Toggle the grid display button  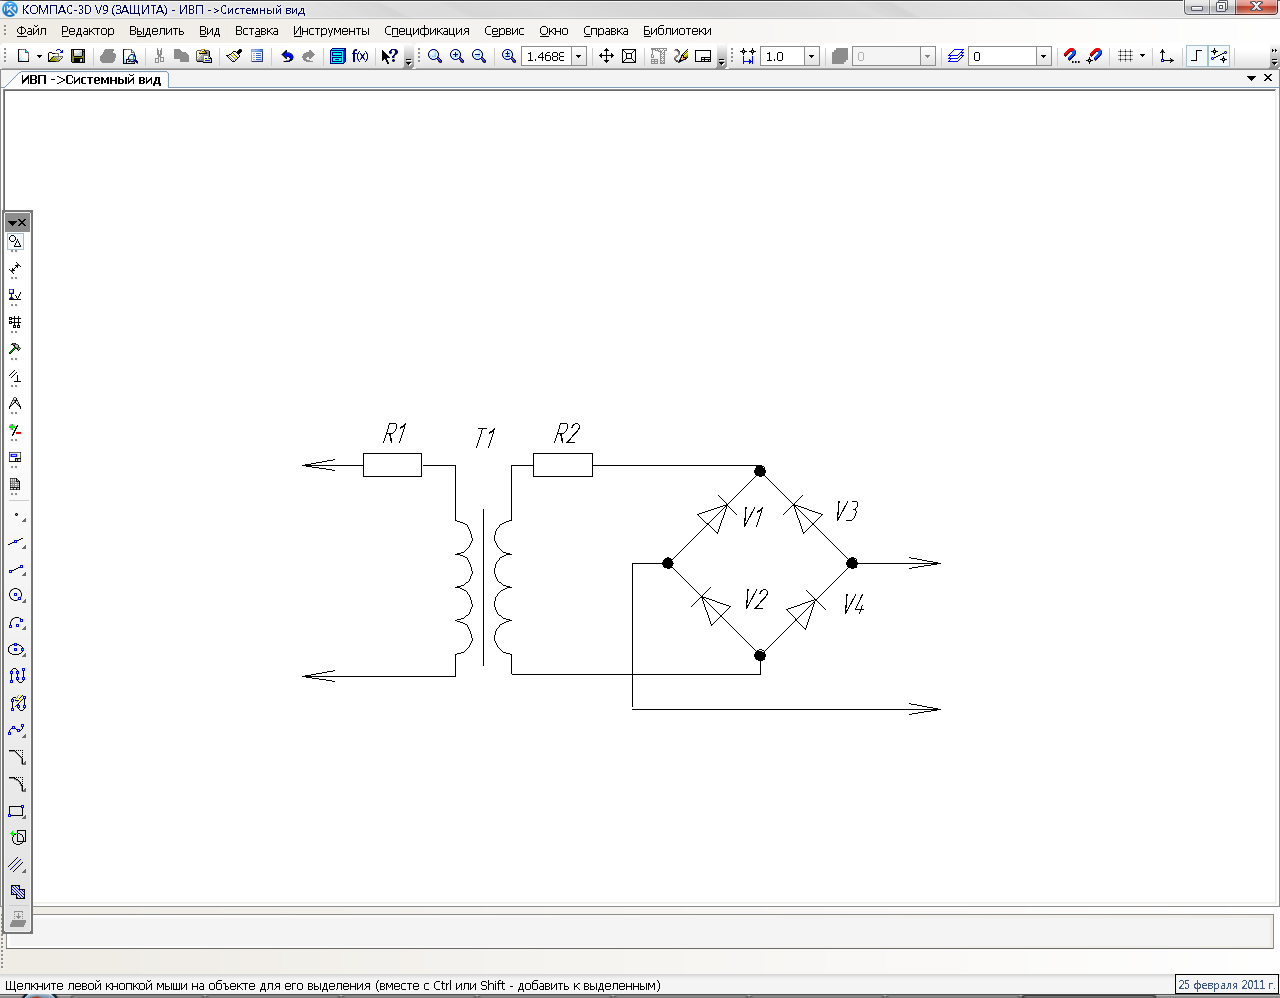(1125, 57)
